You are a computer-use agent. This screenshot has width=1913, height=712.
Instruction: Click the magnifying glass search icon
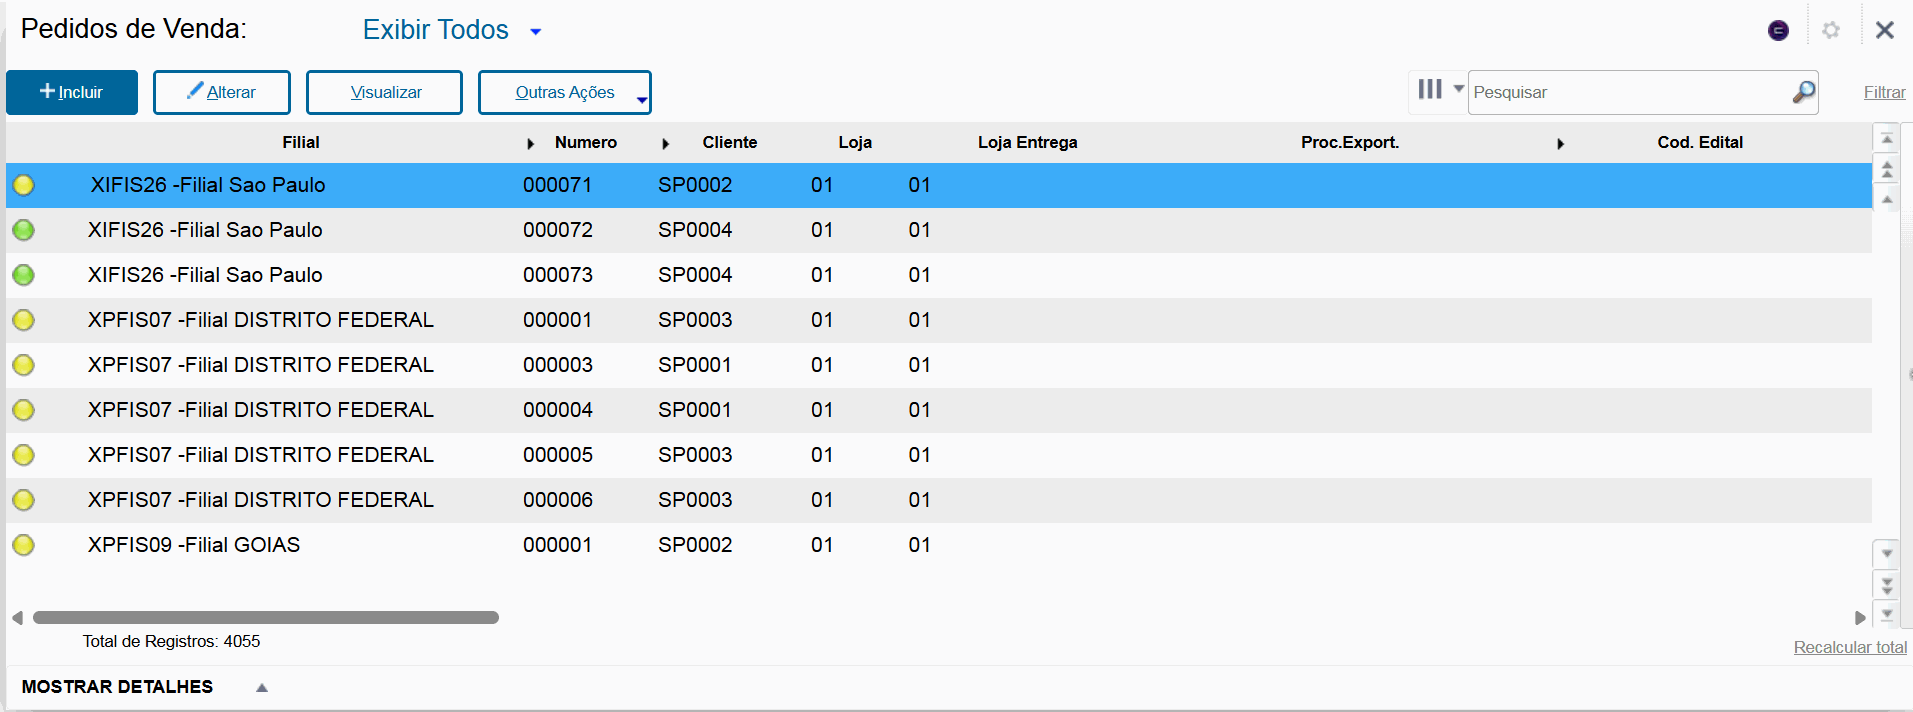pyautogui.click(x=1804, y=92)
